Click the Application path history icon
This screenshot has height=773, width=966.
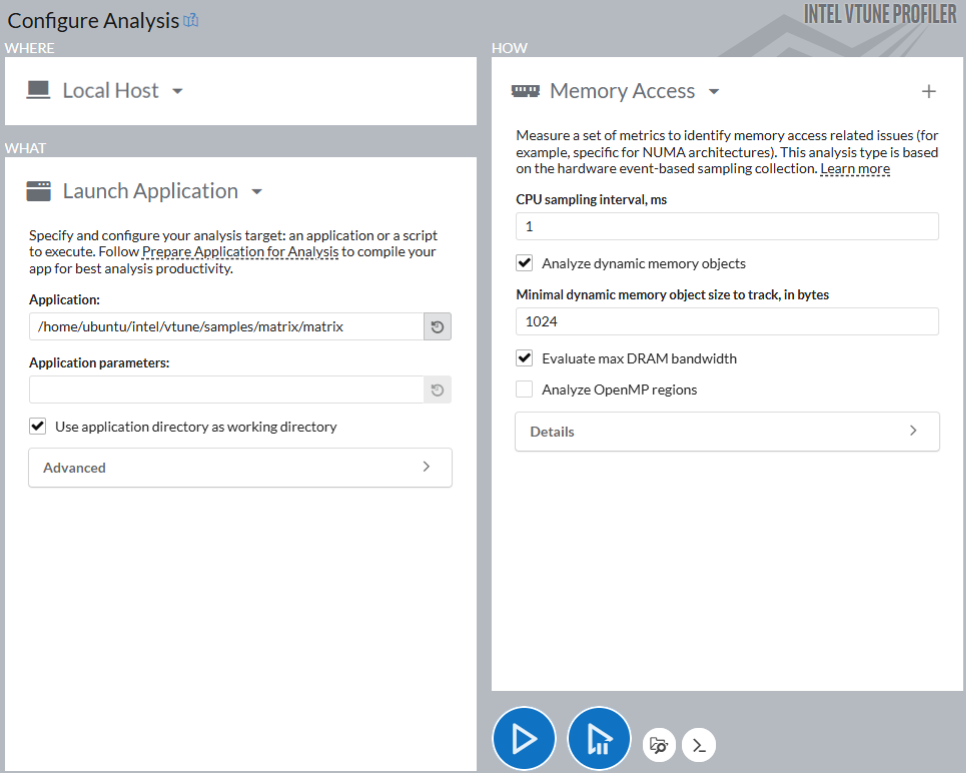pyautogui.click(x=437, y=327)
